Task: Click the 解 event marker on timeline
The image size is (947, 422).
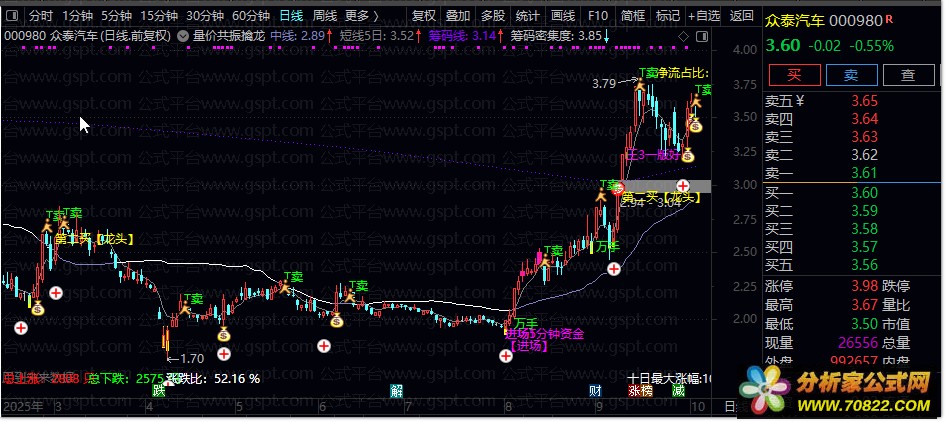Action: tap(396, 391)
